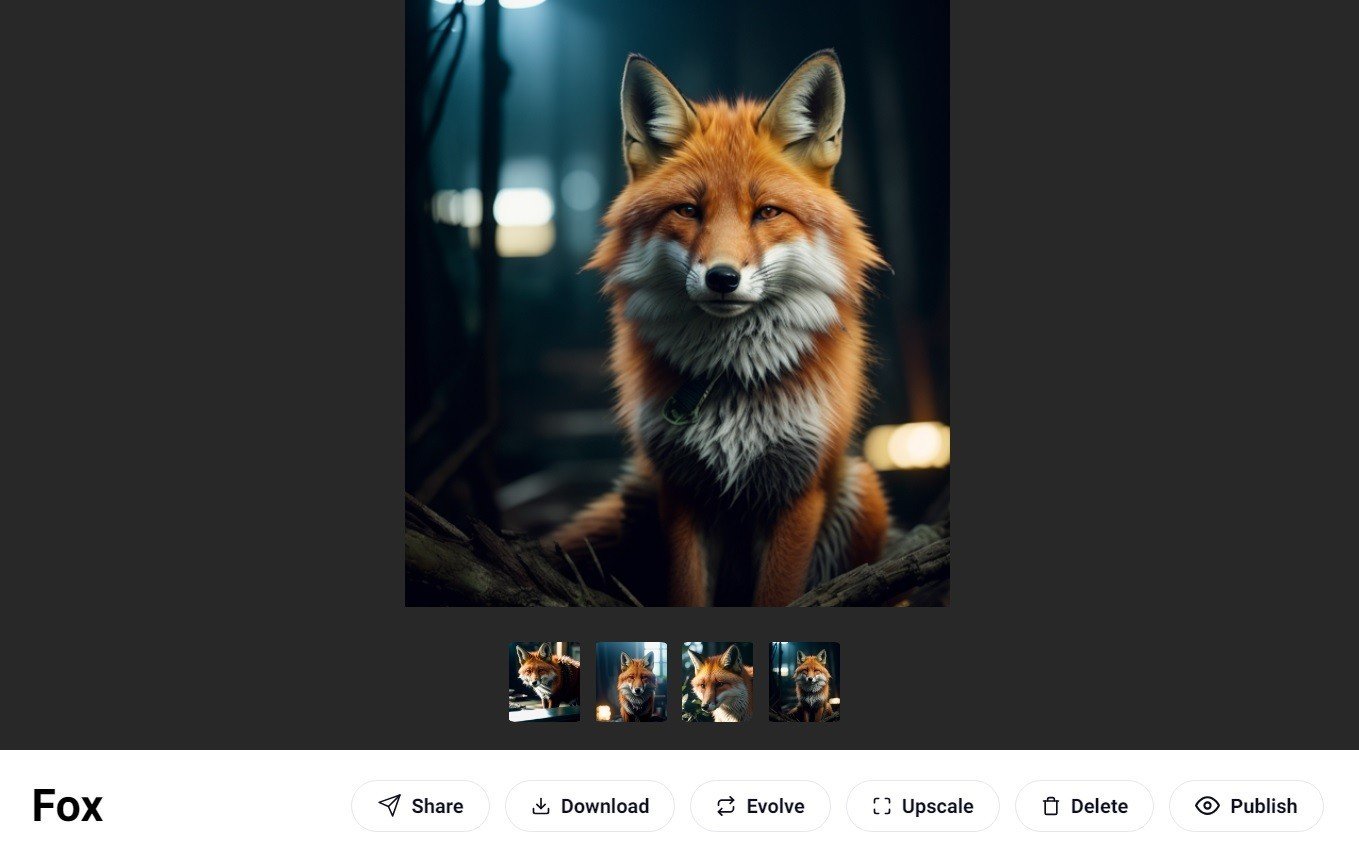This screenshot has width=1359, height=843.
Task: Select the fourth fox thumbnail
Action: 804,682
